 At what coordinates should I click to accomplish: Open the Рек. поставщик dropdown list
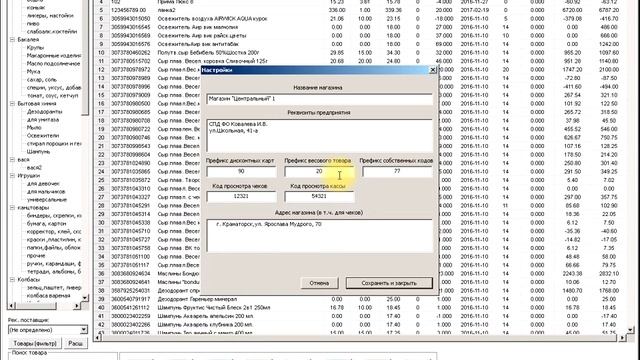[83, 330]
